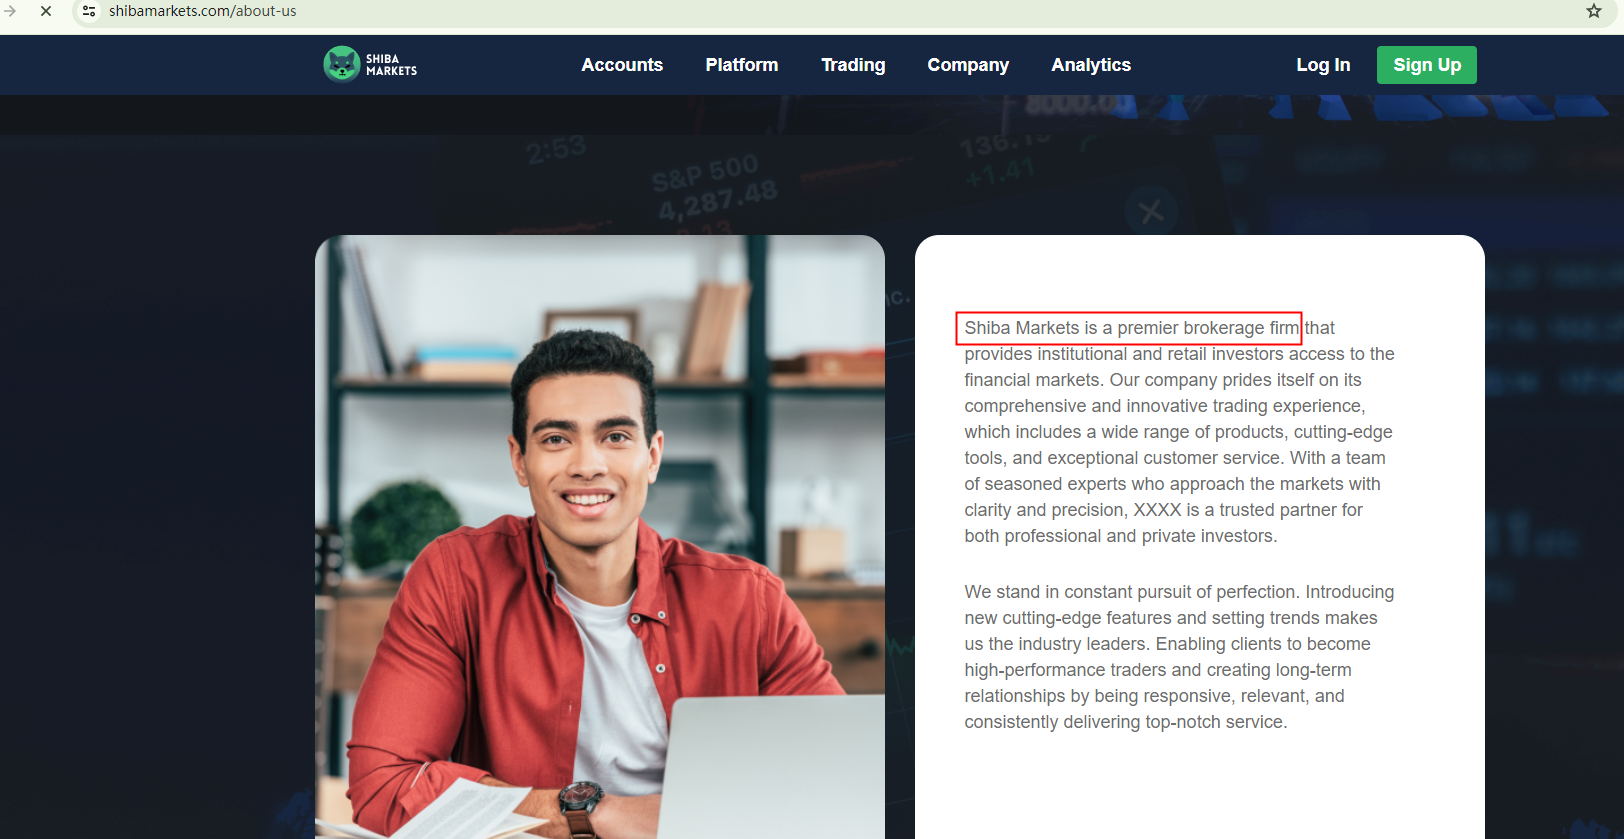Click the paragraph starting We stand in constant
Image resolution: width=1624 pixels, height=839 pixels.
[1179, 657]
